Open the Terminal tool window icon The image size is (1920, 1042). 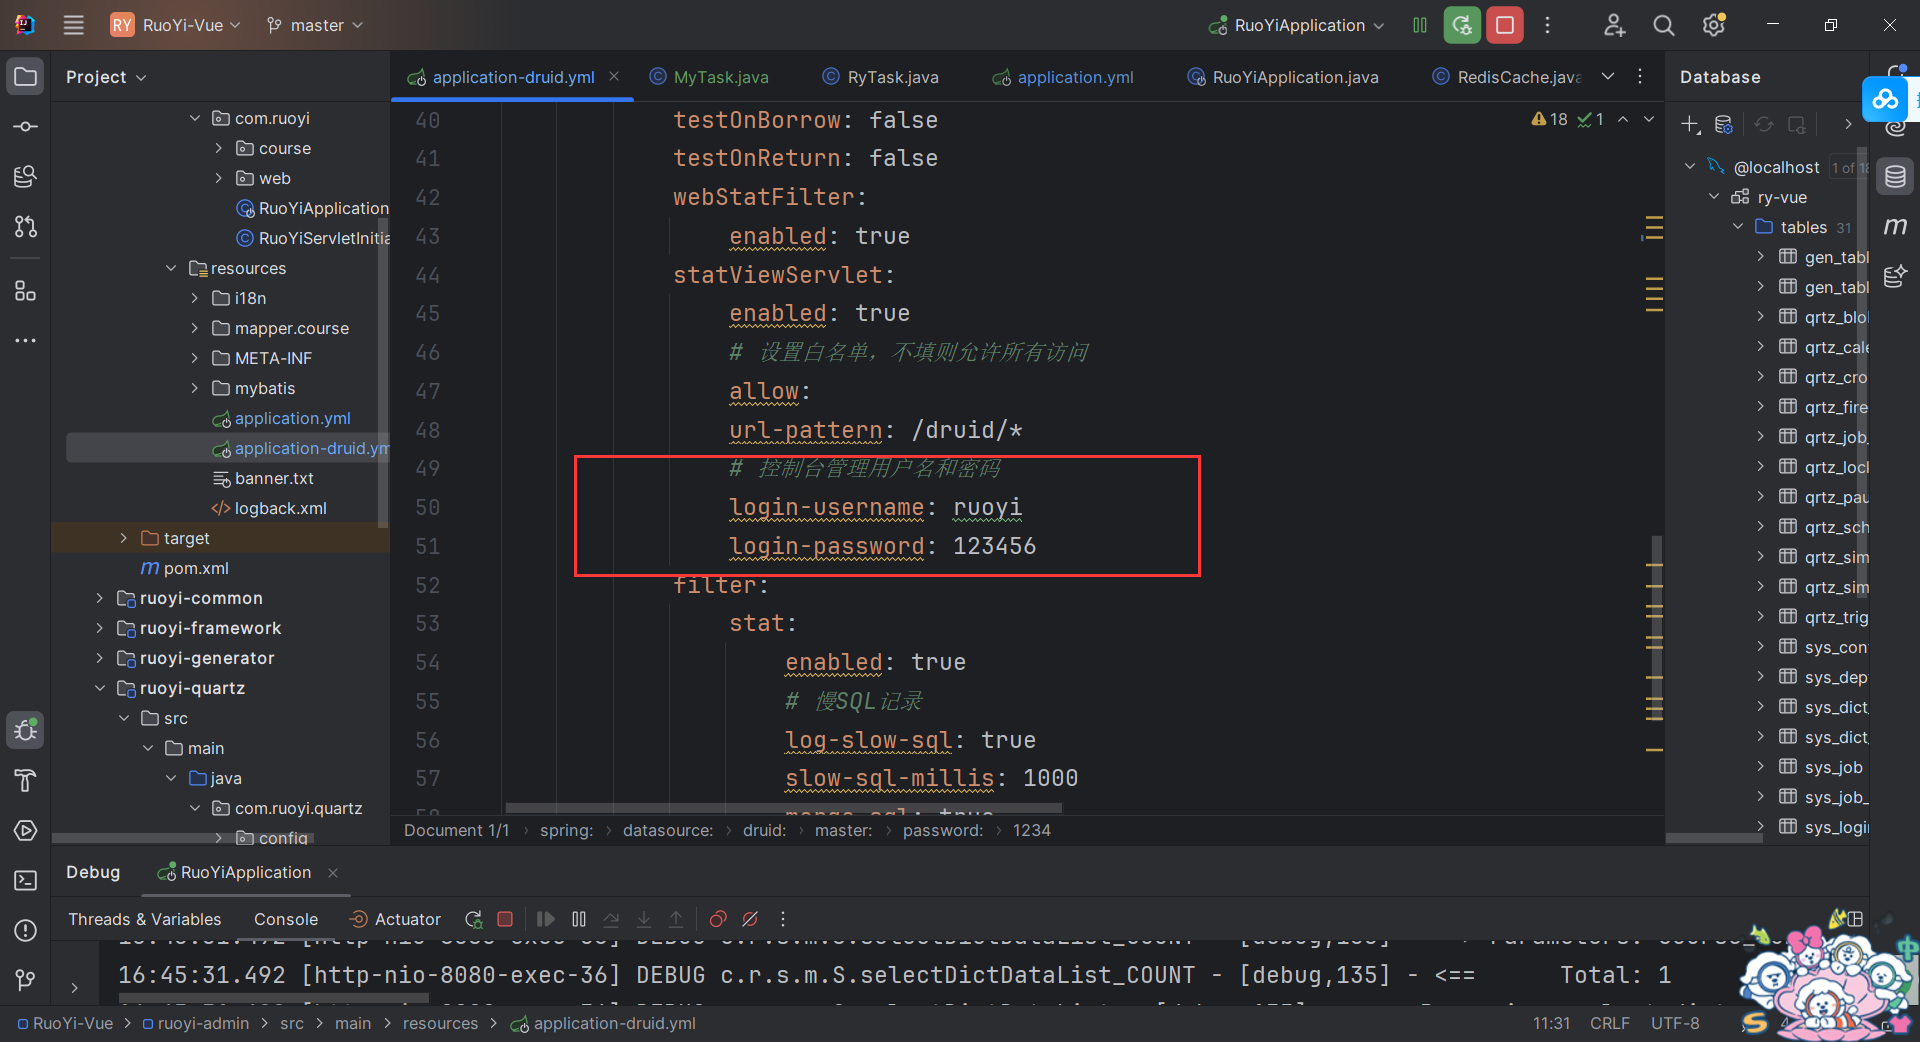coord(26,880)
